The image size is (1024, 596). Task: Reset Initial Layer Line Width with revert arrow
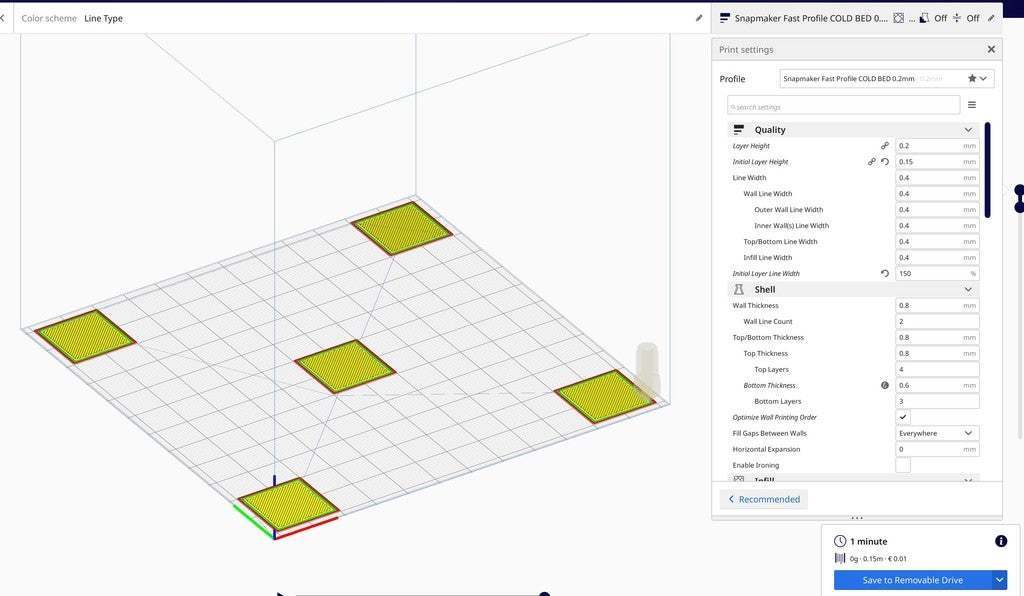point(885,274)
